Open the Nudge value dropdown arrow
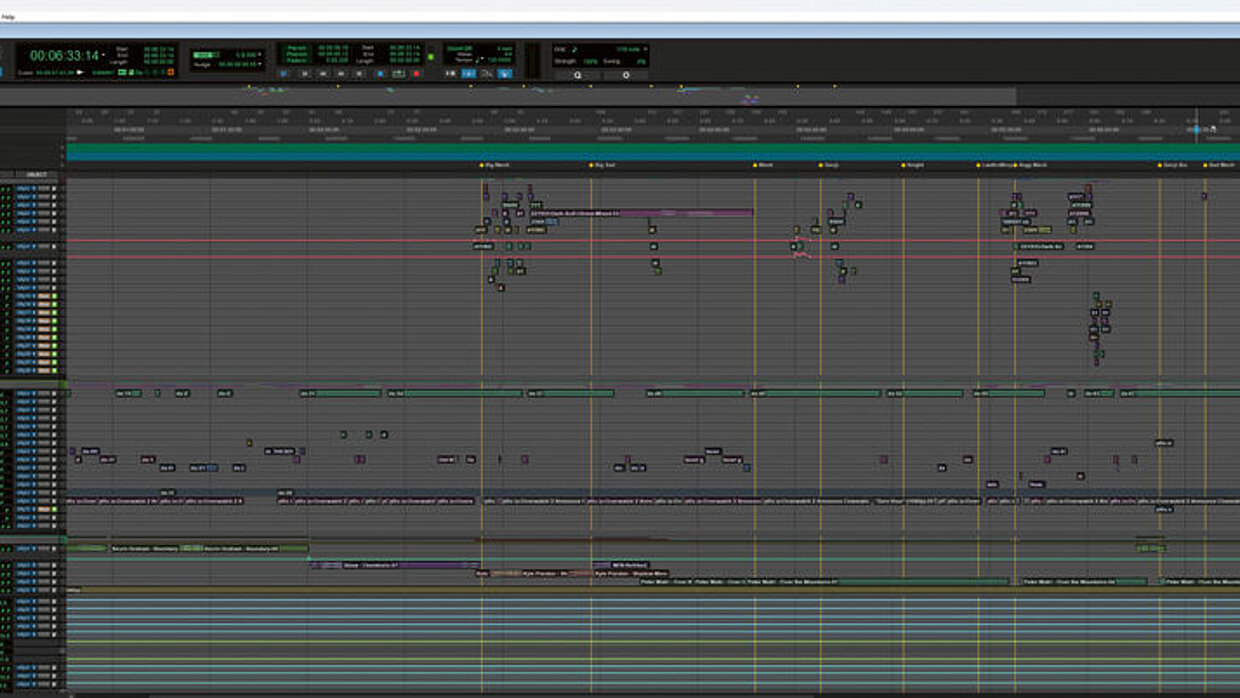Image resolution: width=1240 pixels, height=698 pixels. tap(260, 64)
